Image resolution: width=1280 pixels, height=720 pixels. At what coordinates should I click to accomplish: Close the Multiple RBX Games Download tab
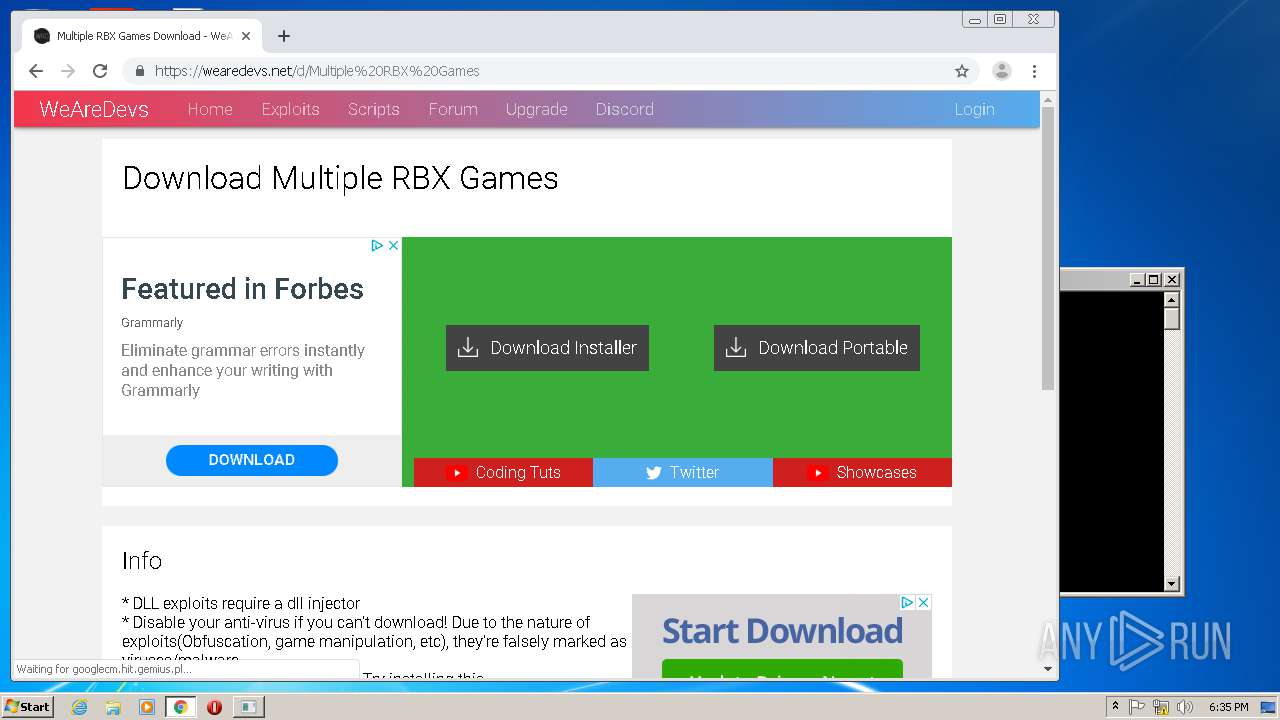point(246,36)
